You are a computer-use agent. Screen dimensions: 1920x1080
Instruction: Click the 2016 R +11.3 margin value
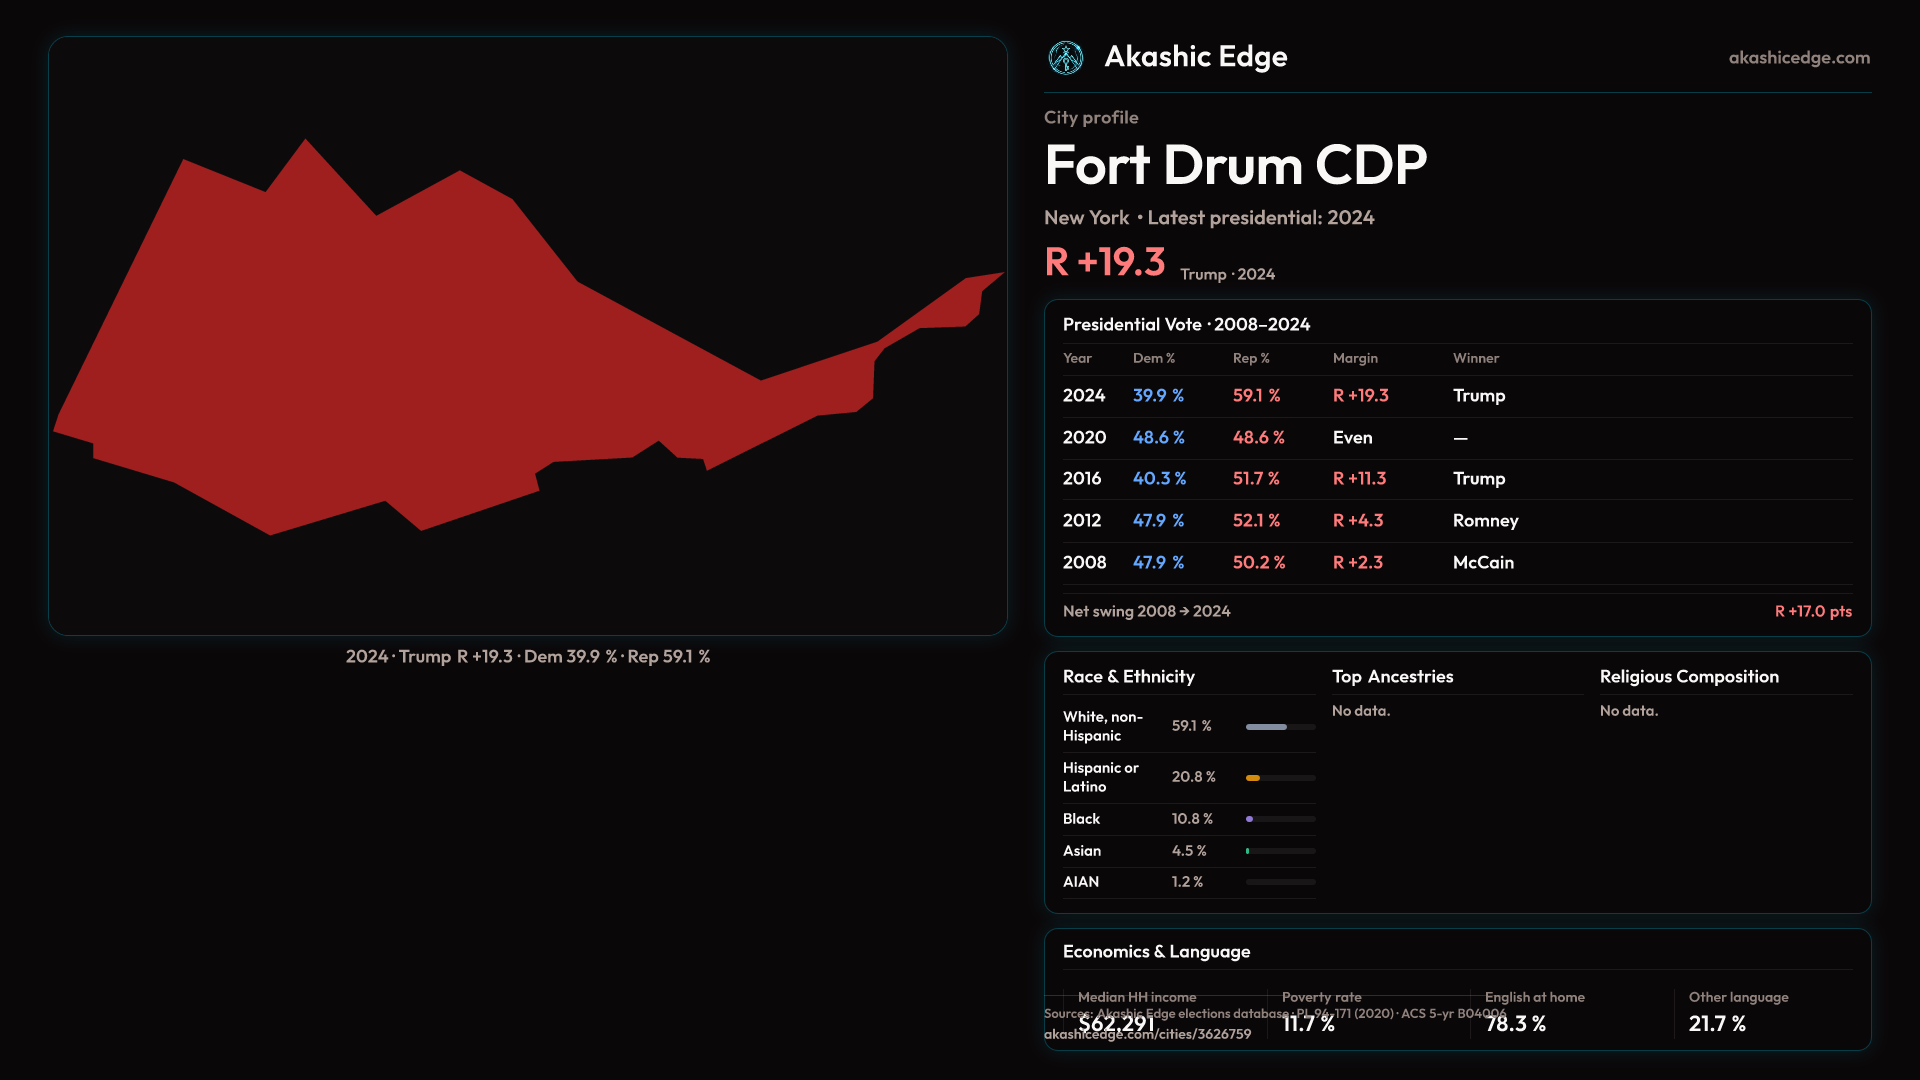pos(1359,479)
